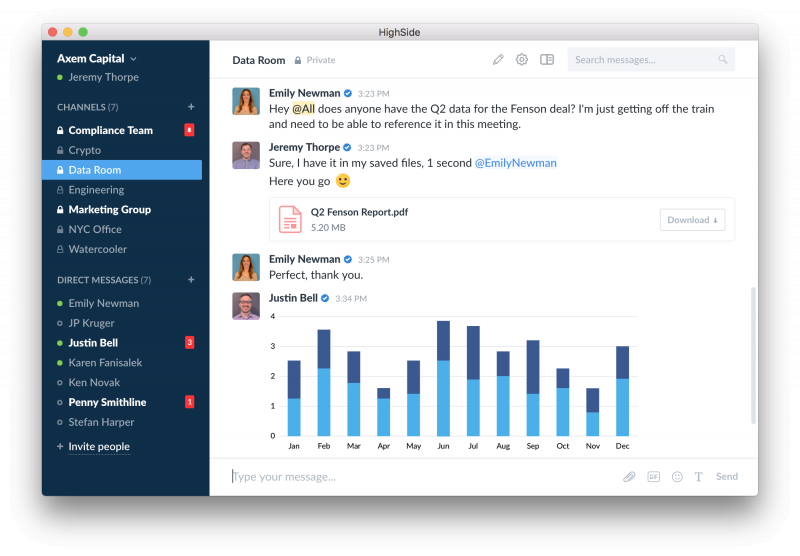This screenshot has width=800, height=556.
Task: Open channel settings gear icon
Action: click(x=521, y=60)
